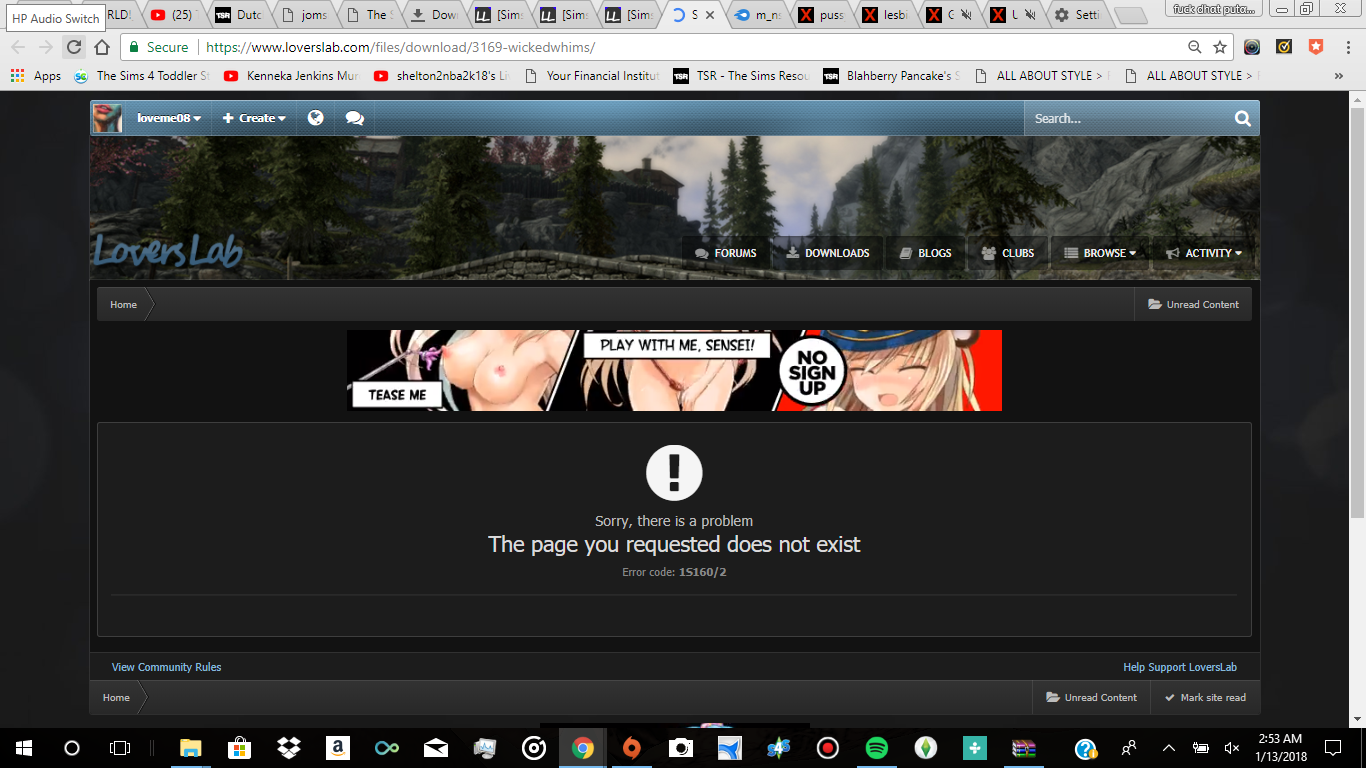Expand the ACTIVITY navigation dropdown
The image size is (1366, 768).
(x=1204, y=253)
